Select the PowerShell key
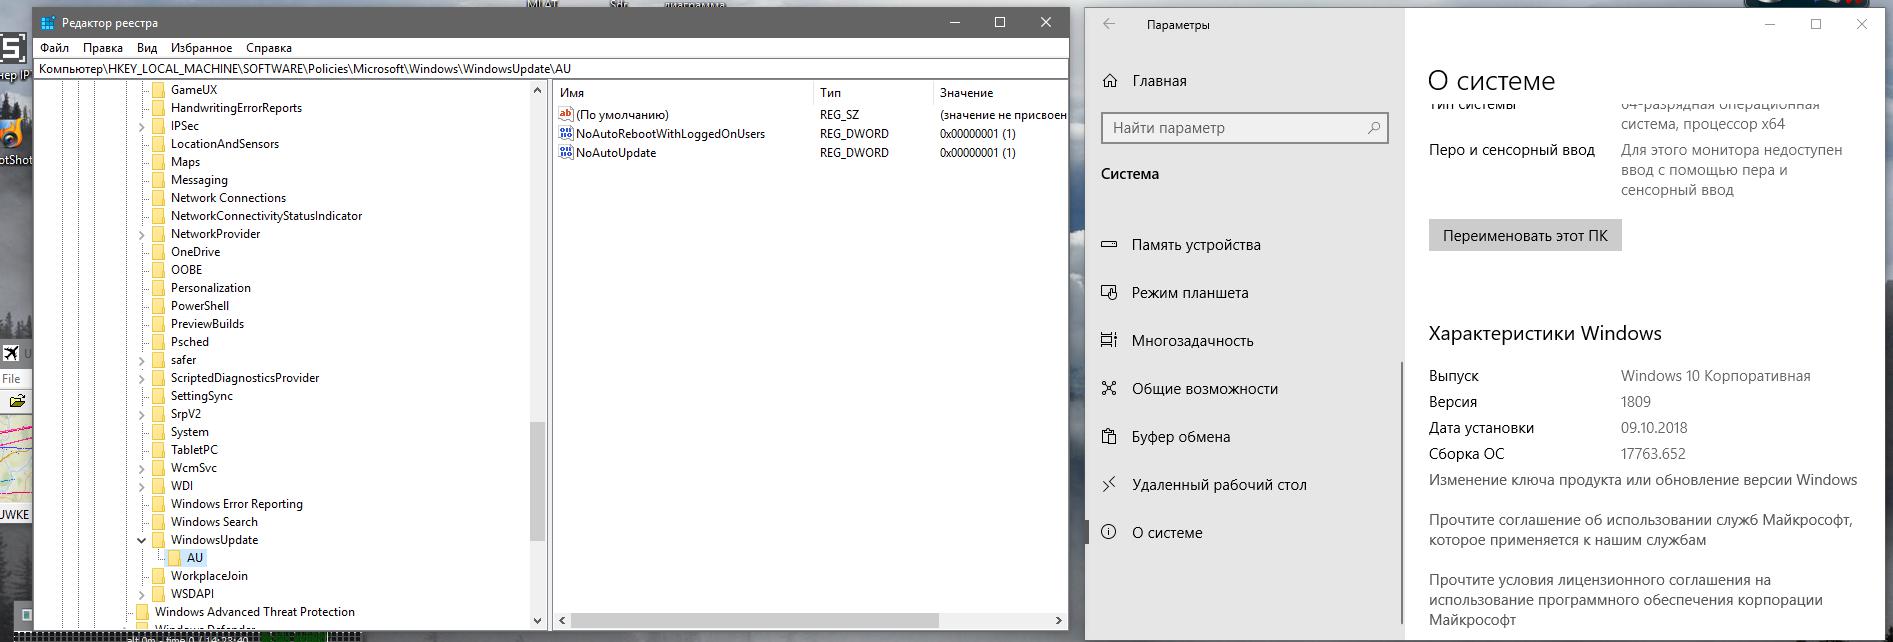The width and height of the screenshot is (1893, 642). coord(200,306)
